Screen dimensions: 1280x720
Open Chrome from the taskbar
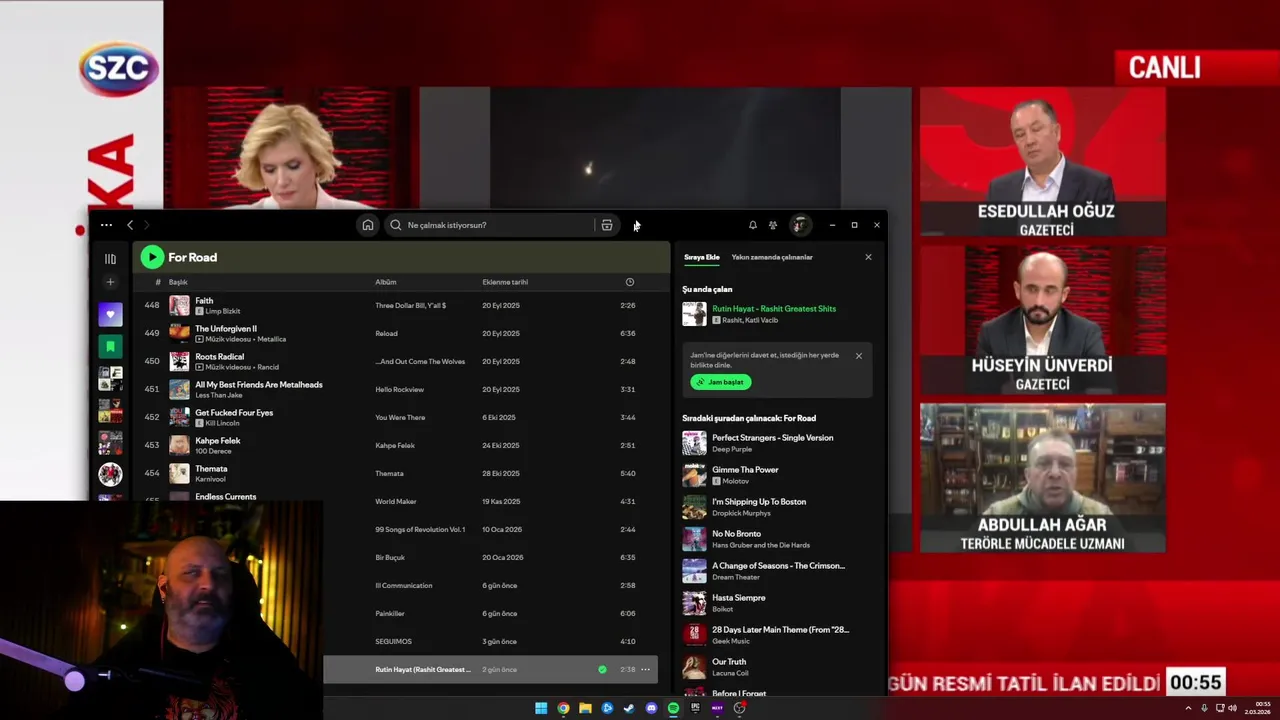pos(563,708)
